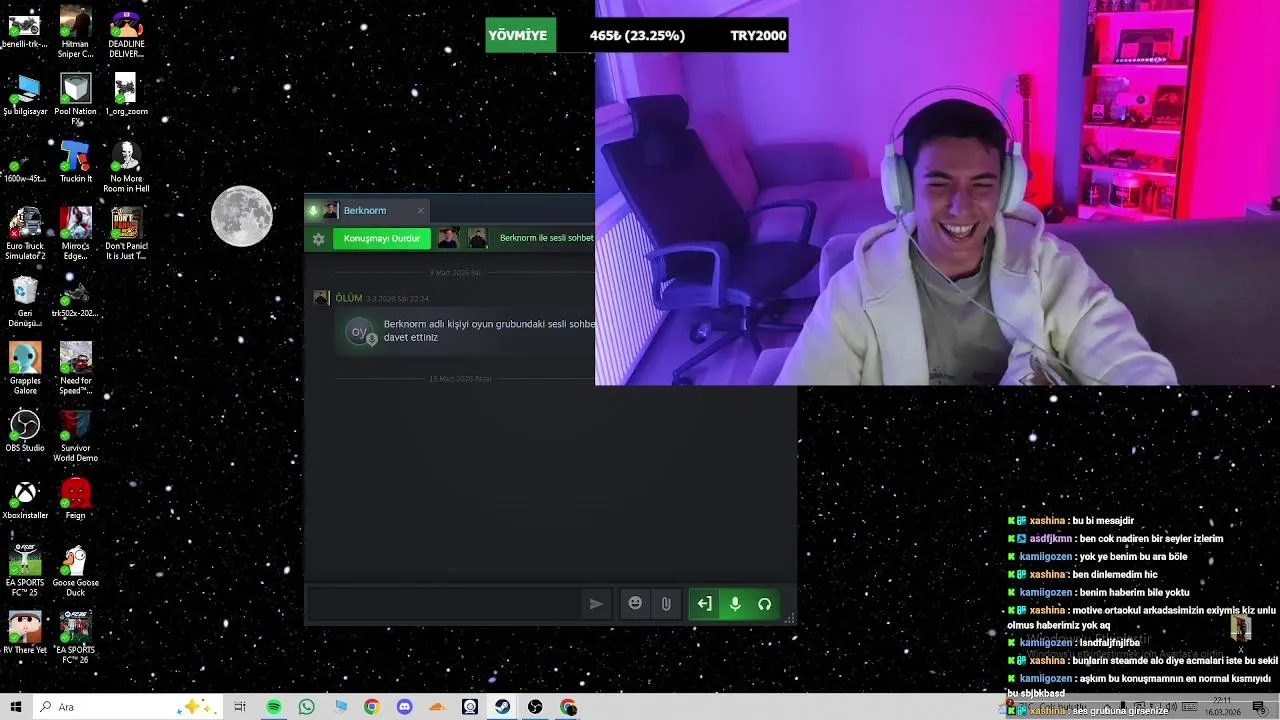Mute headphone audio in Steam voice chat
The width and height of the screenshot is (1280, 720).
point(764,604)
